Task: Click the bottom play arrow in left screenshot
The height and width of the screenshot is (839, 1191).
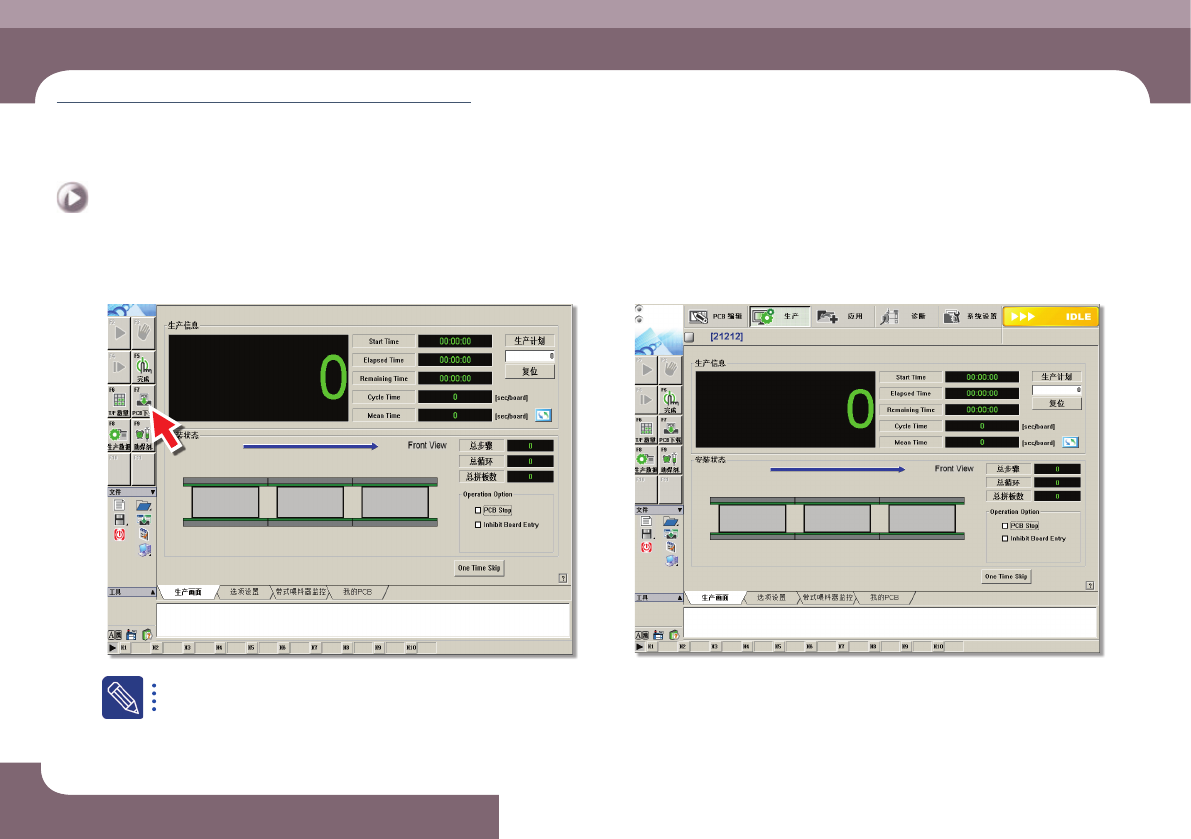Action: [112, 648]
